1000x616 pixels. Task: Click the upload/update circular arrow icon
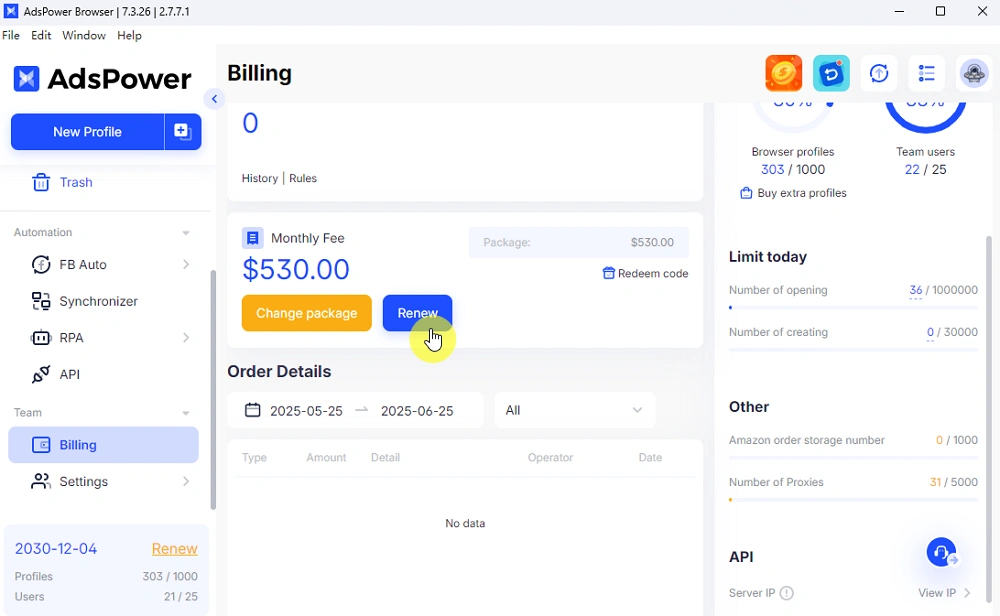[x=879, y=73]
